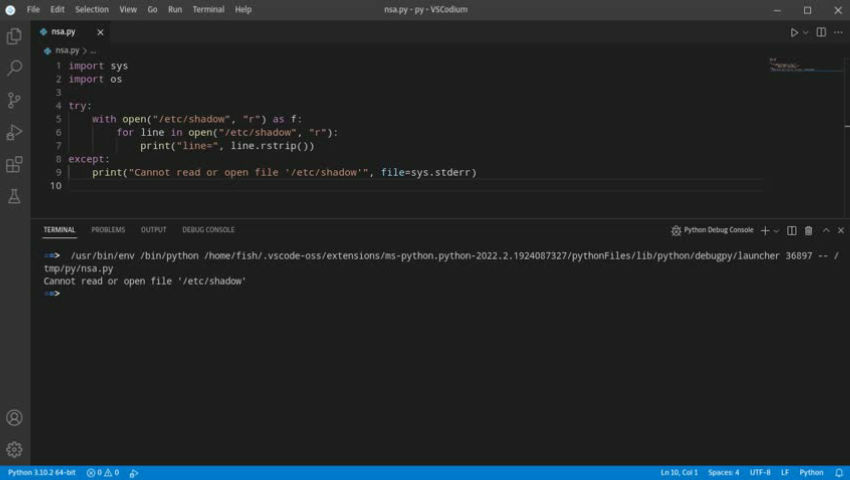Switch to the OUTPUT panel tab
Viewport: 850px width, 480px height.
click(x=153, y=230)
